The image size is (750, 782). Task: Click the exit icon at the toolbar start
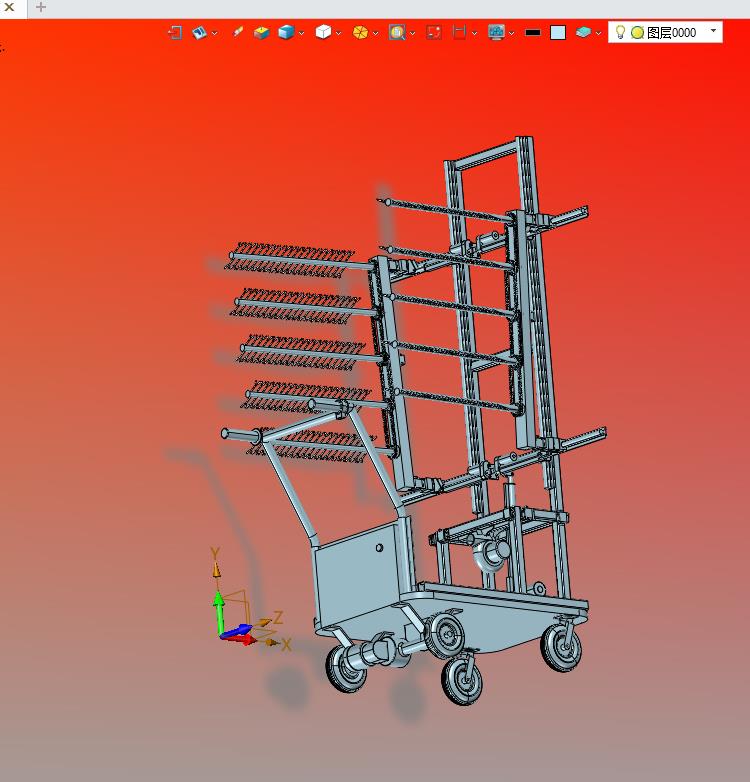tap(175, 32)
